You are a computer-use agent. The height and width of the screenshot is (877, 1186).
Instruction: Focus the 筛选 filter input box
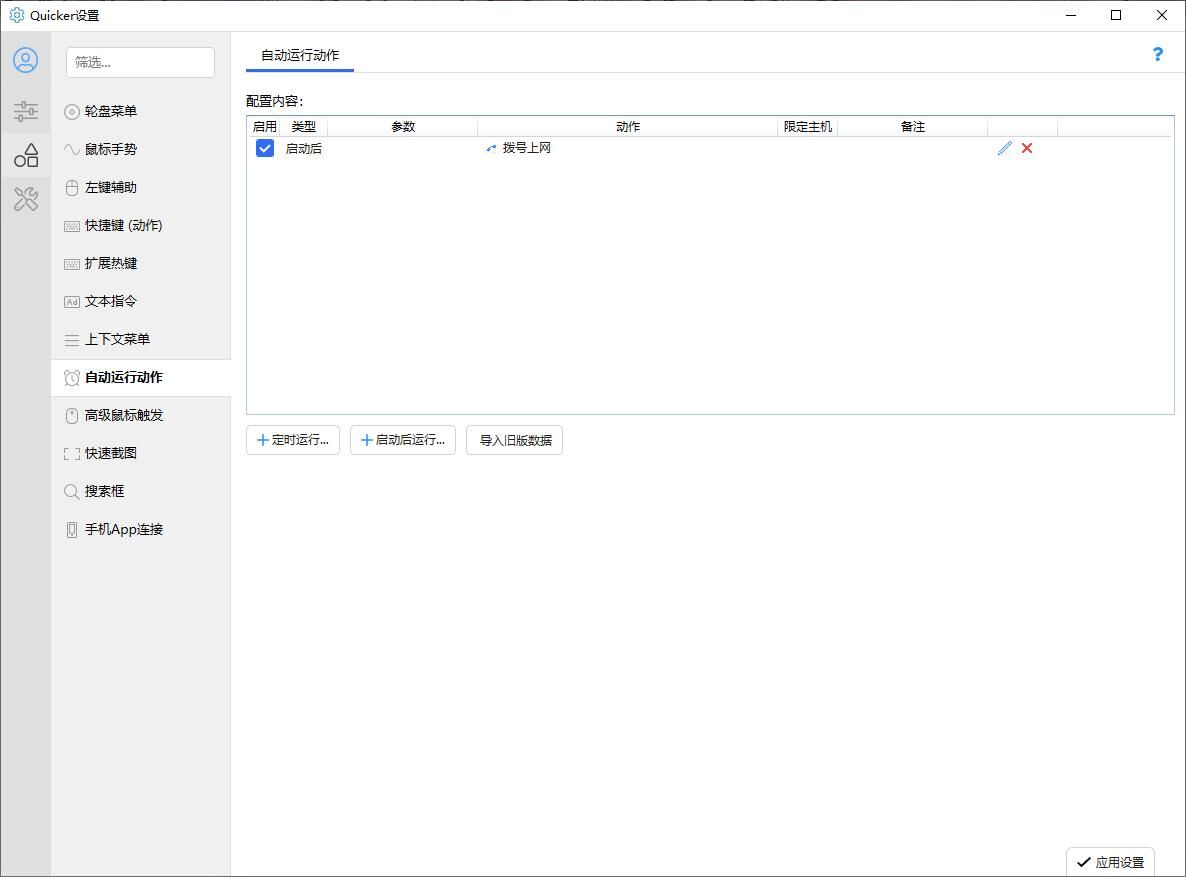coord(140,62)
